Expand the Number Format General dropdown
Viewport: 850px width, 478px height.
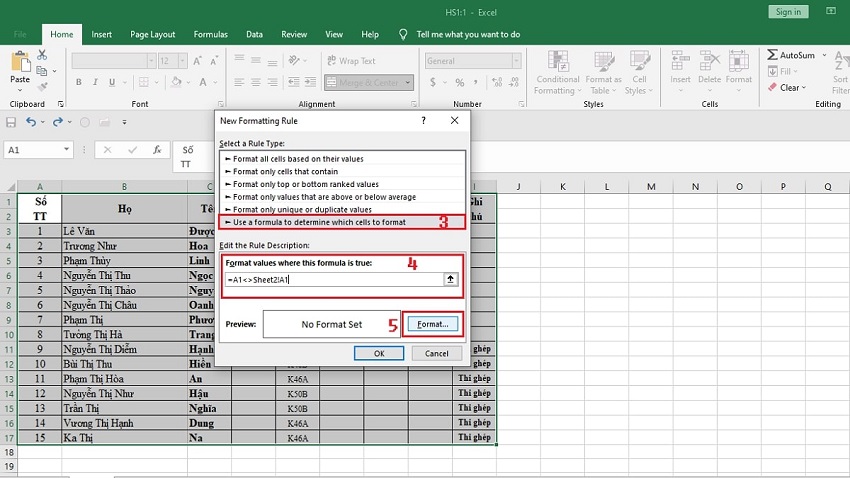[503, 61]
